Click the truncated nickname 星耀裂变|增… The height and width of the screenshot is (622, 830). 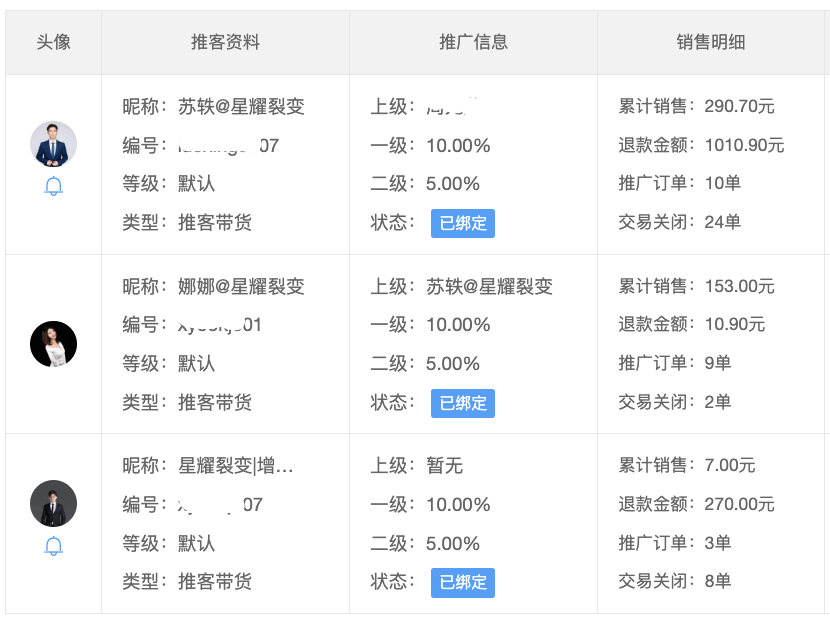click(x=236, y=465)
